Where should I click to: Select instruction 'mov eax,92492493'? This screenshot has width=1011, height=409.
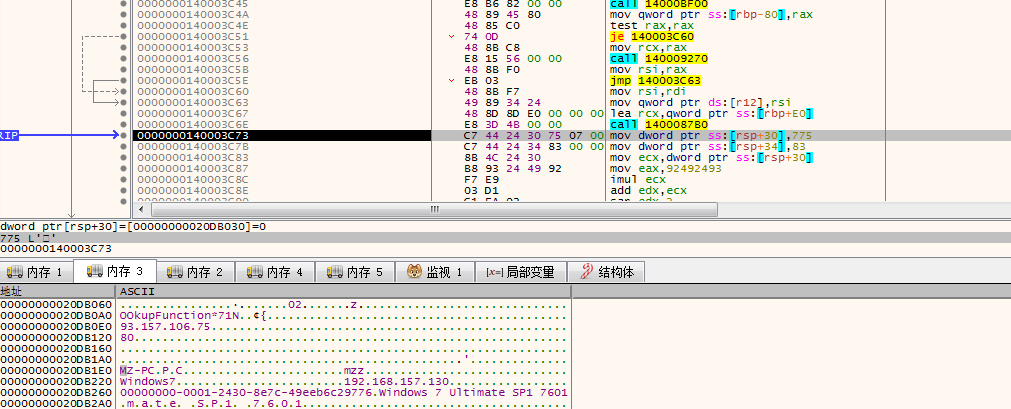point(665,168)
